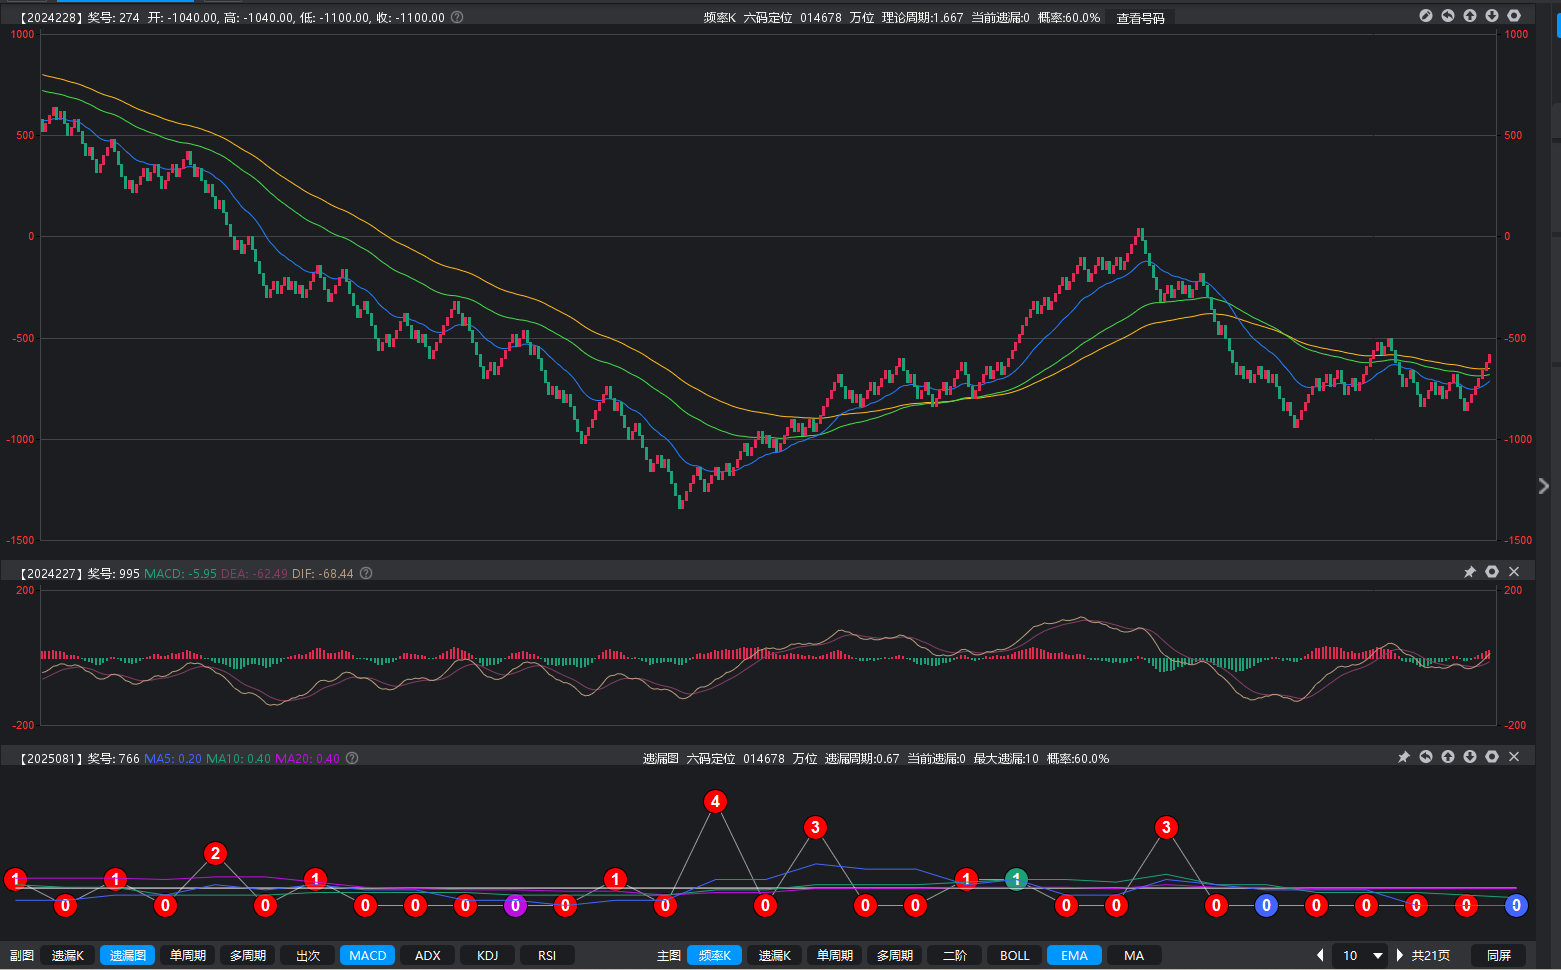Click MA5: 0.20 value label
The width and height of the screenshot is (1561, 970).
coord(173,758)
